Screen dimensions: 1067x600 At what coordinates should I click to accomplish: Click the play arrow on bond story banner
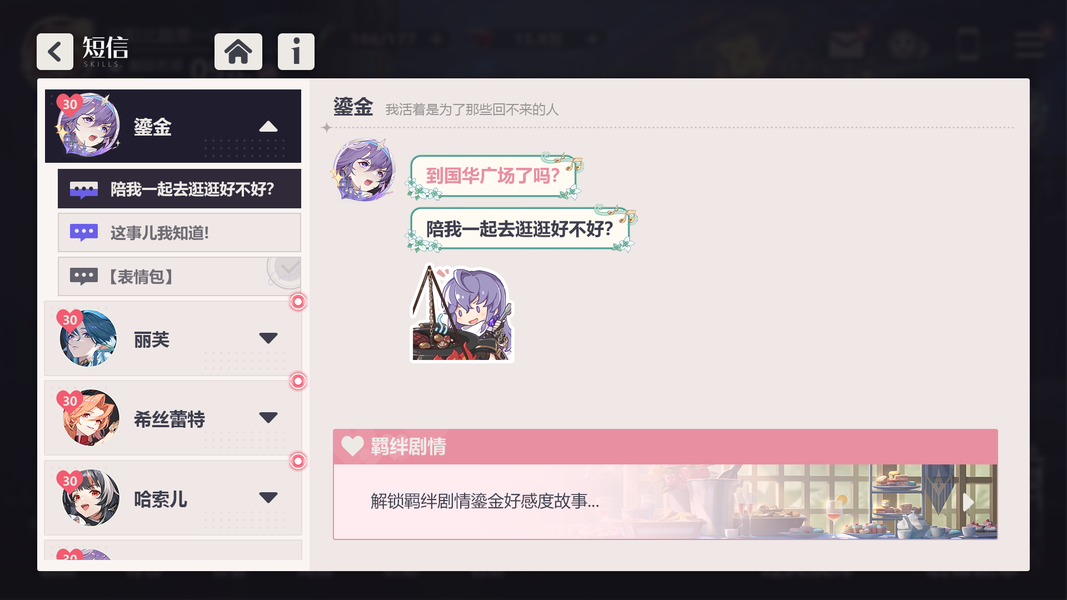968,502
